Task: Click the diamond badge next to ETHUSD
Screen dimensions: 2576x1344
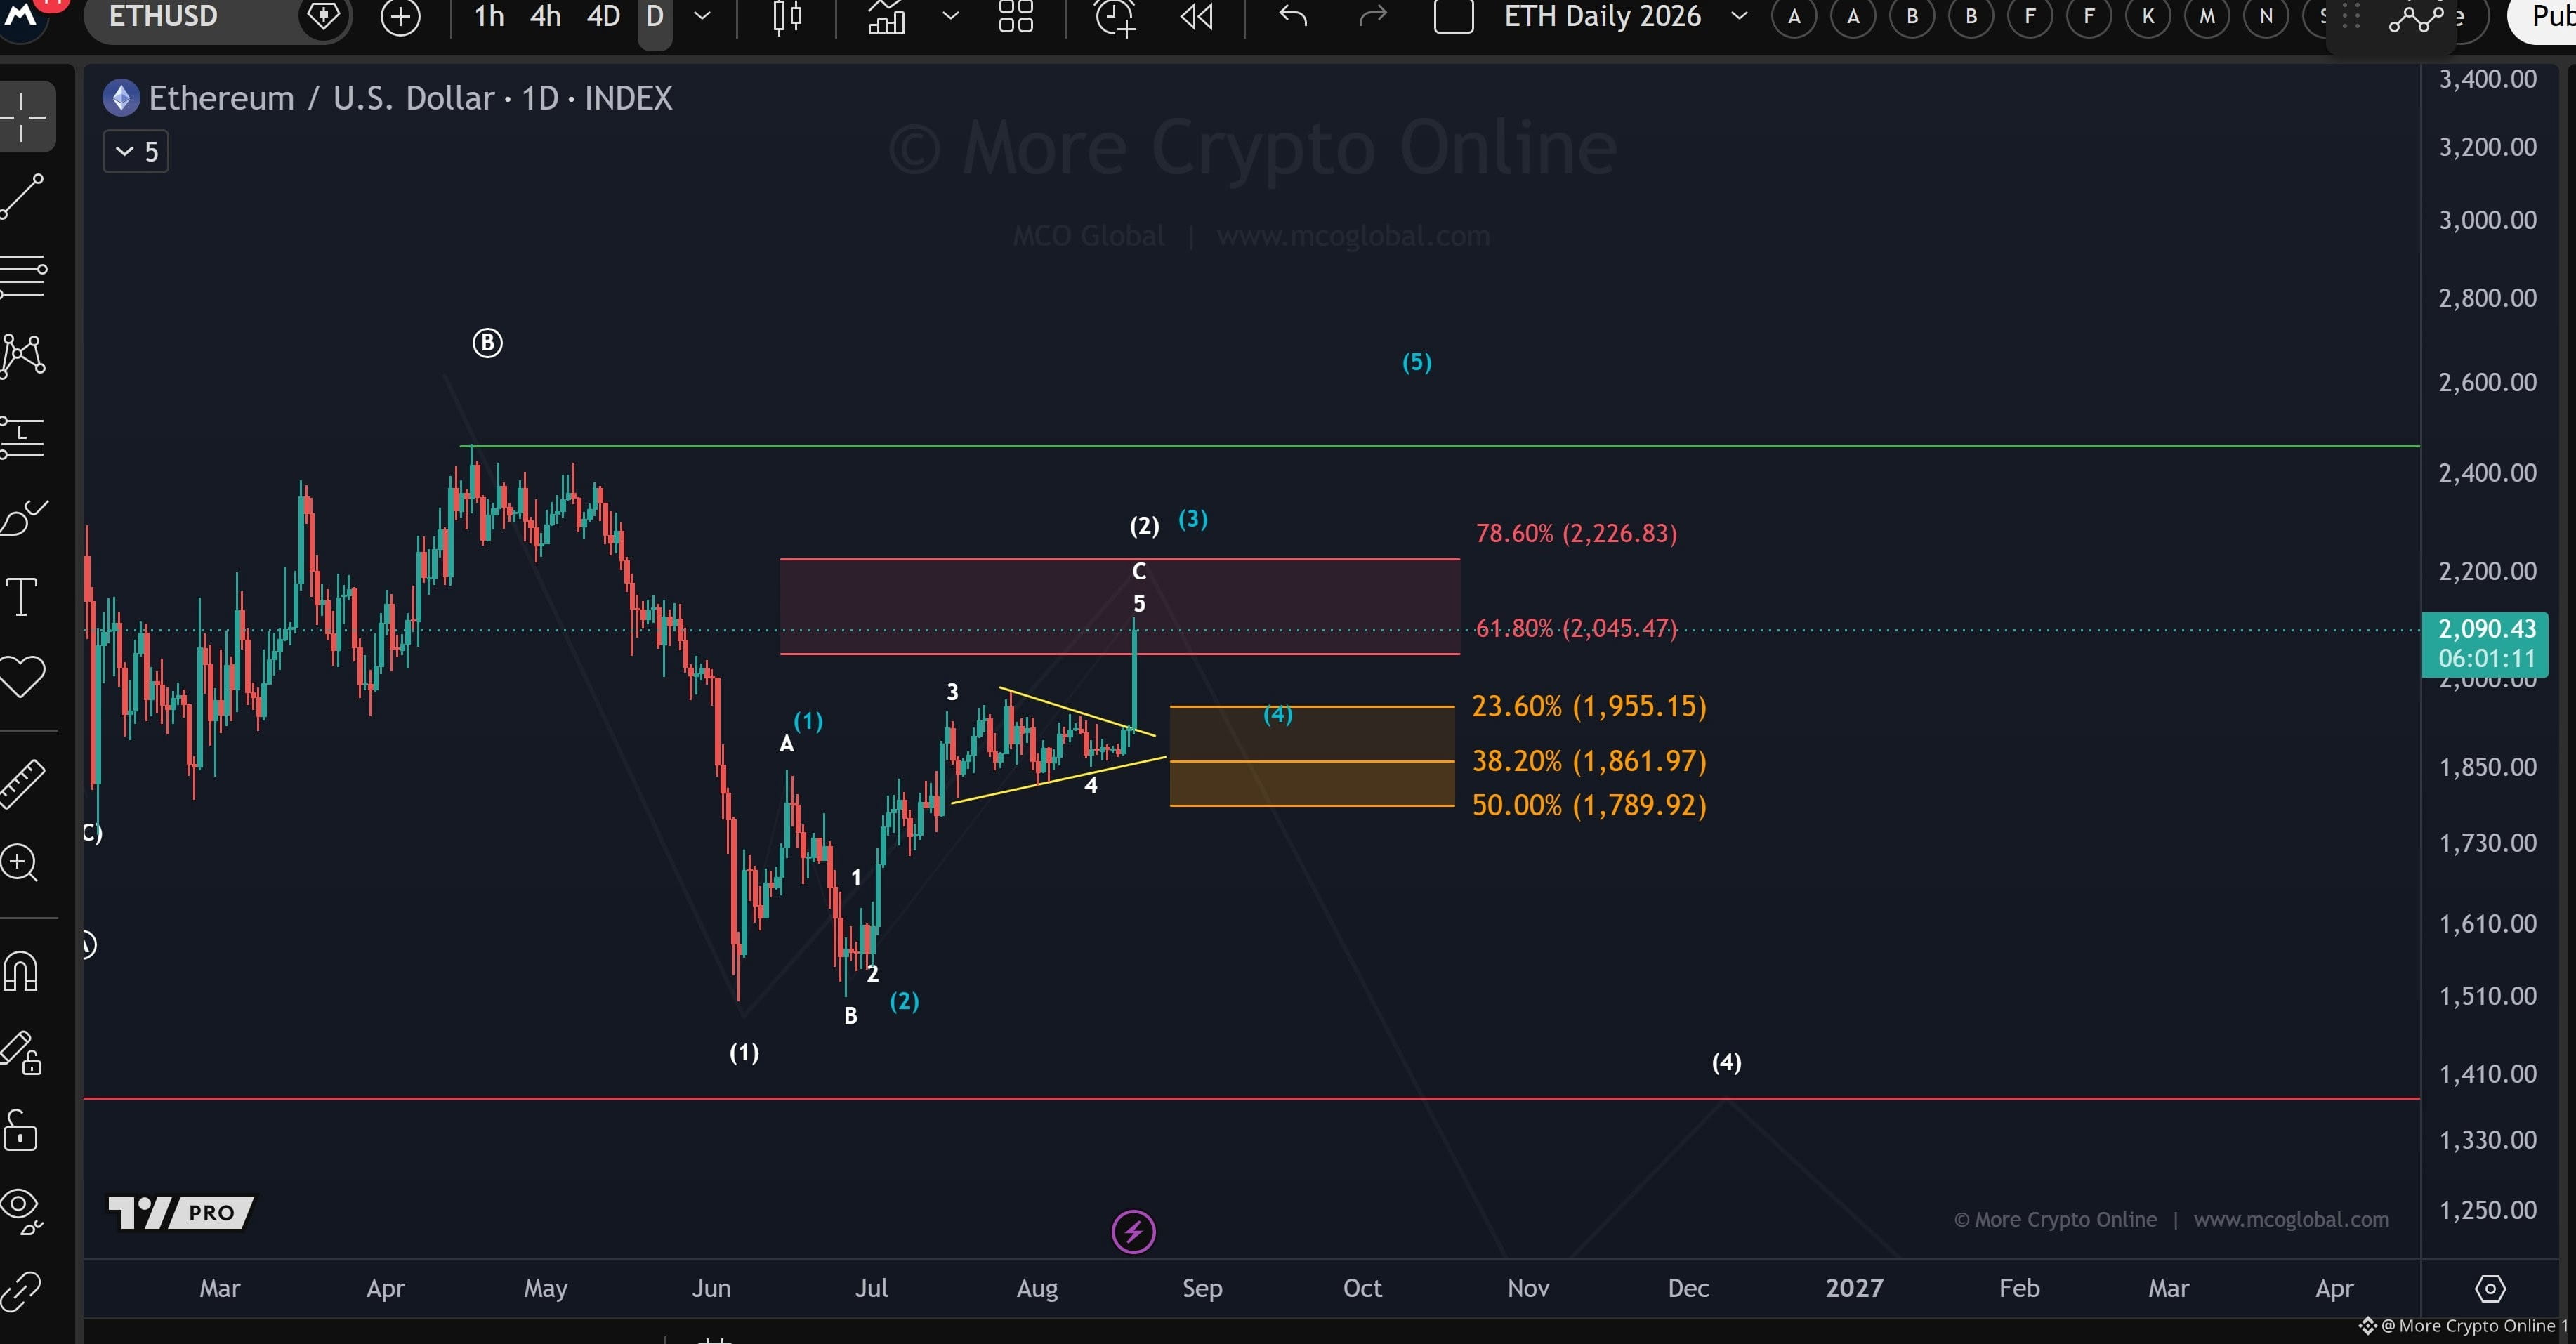Action: tap(323, 17)
